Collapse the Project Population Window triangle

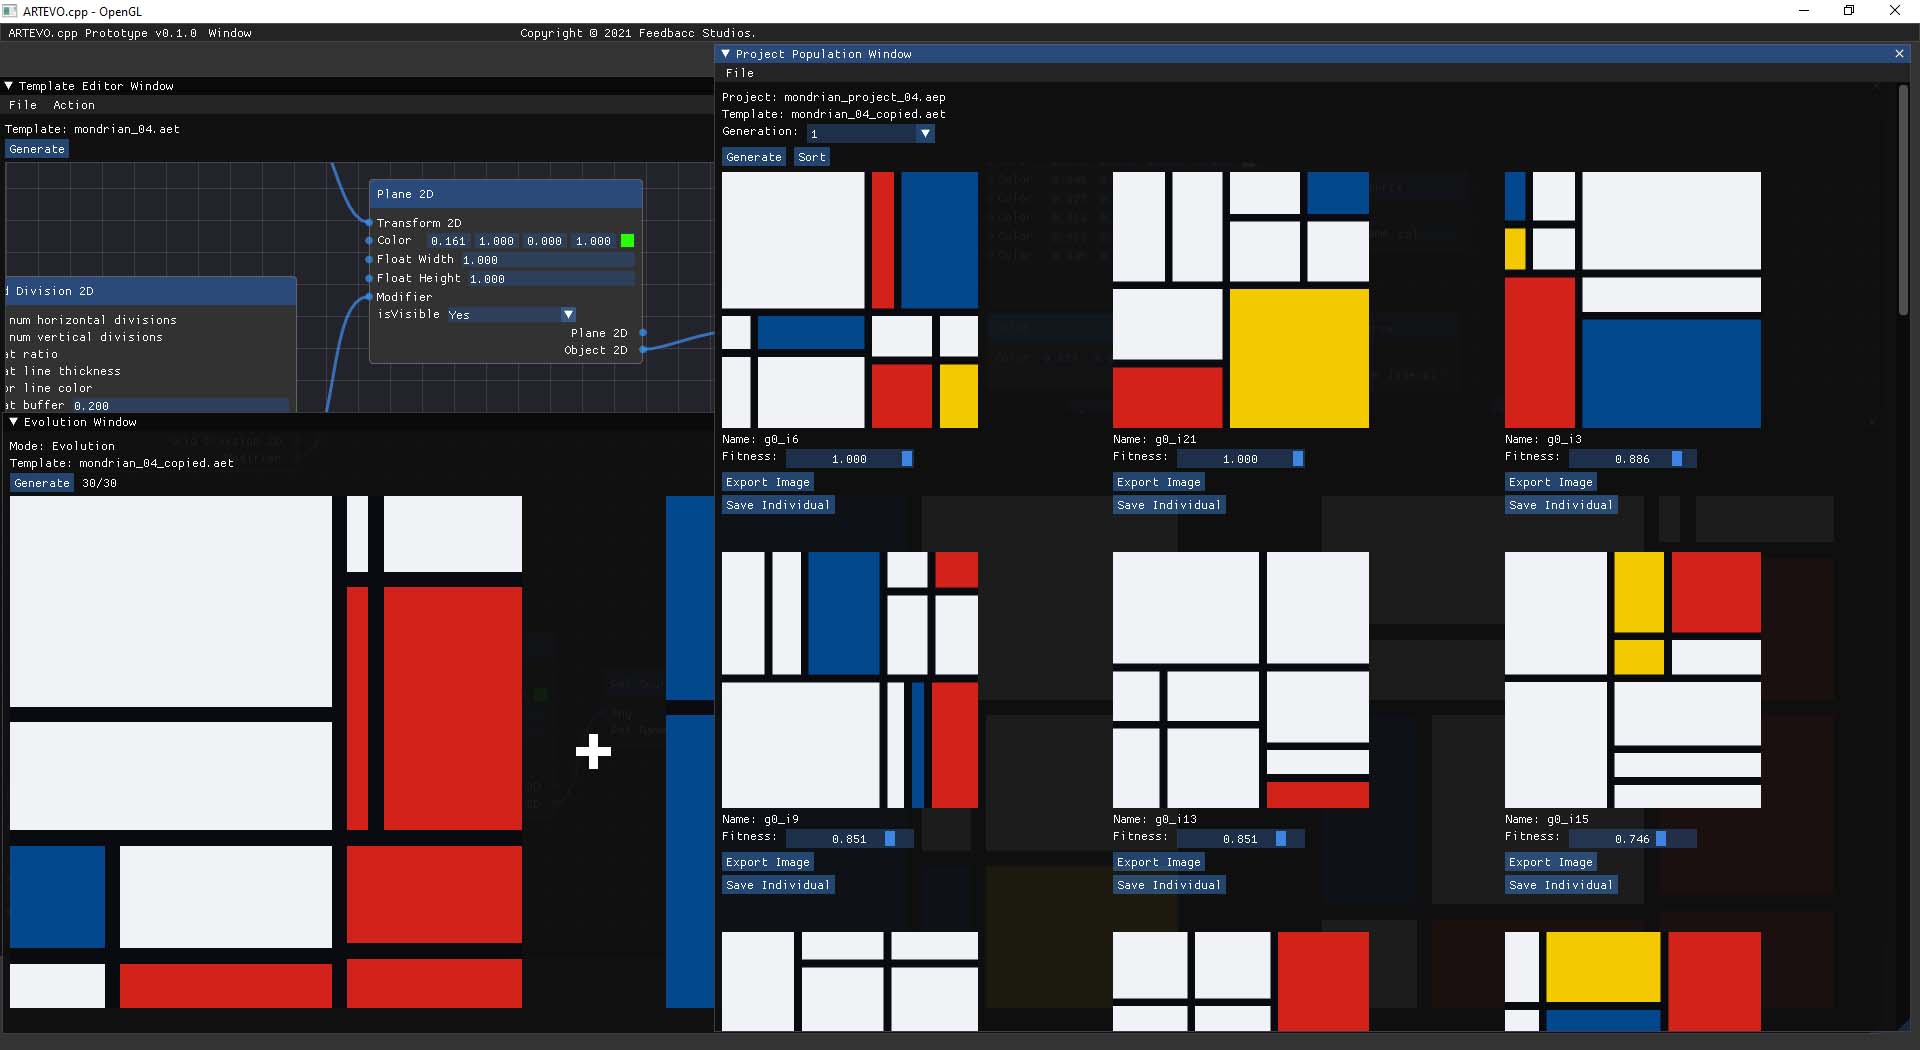pos(725,54)
